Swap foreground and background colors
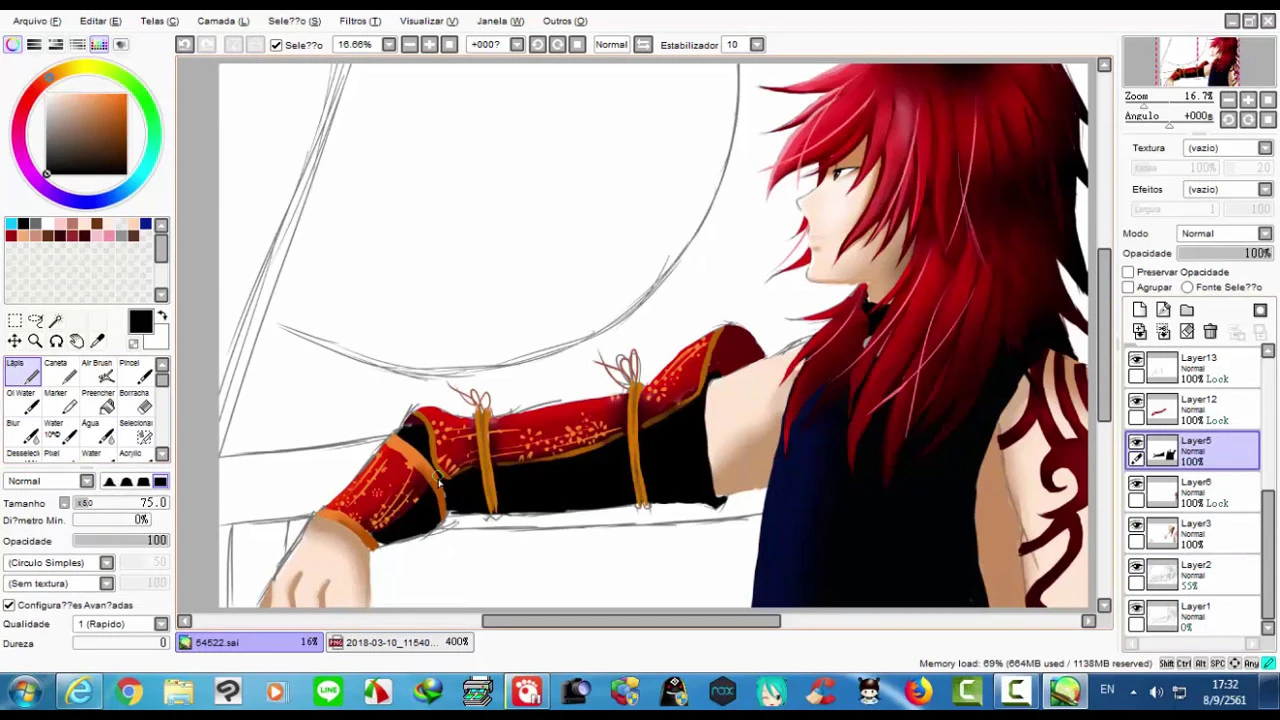This screenshot has width=1280, height=720. tap(162, 316)
